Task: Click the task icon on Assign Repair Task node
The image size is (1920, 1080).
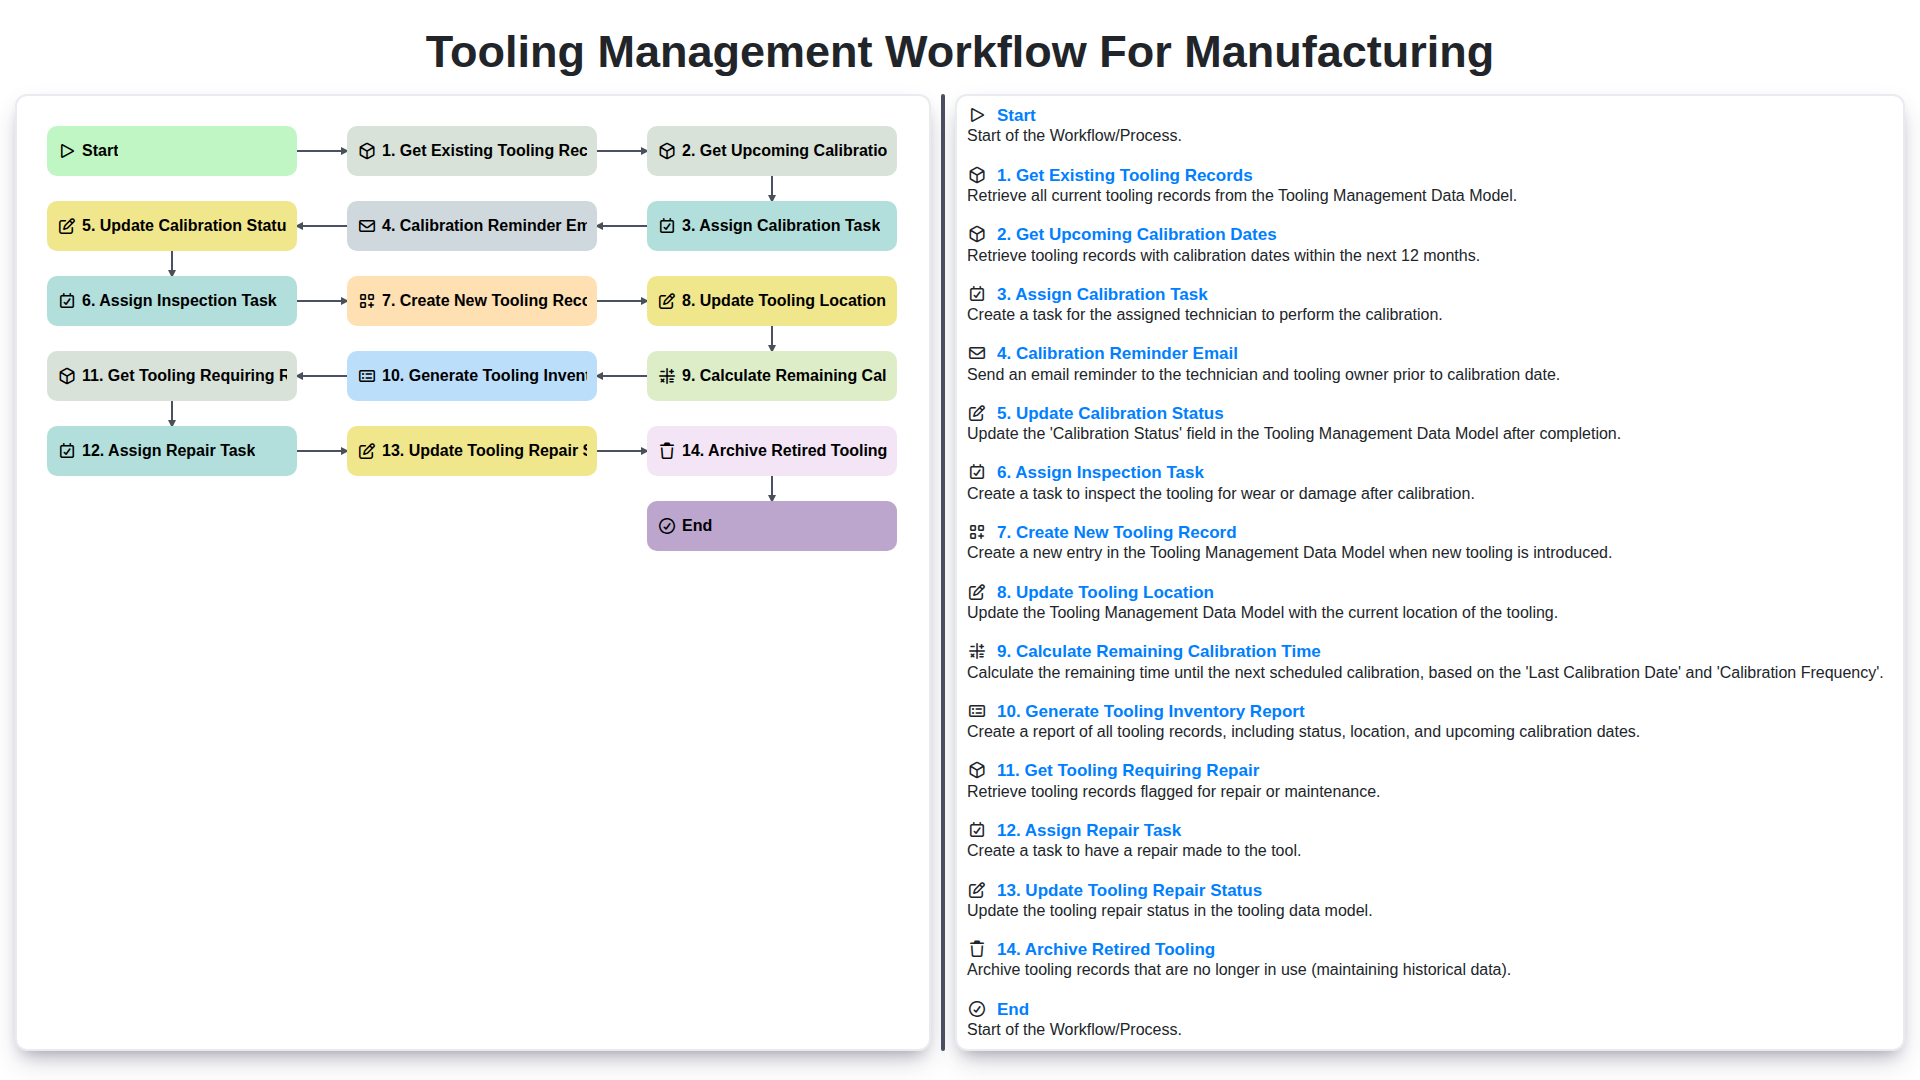Action: pos(66,450)
